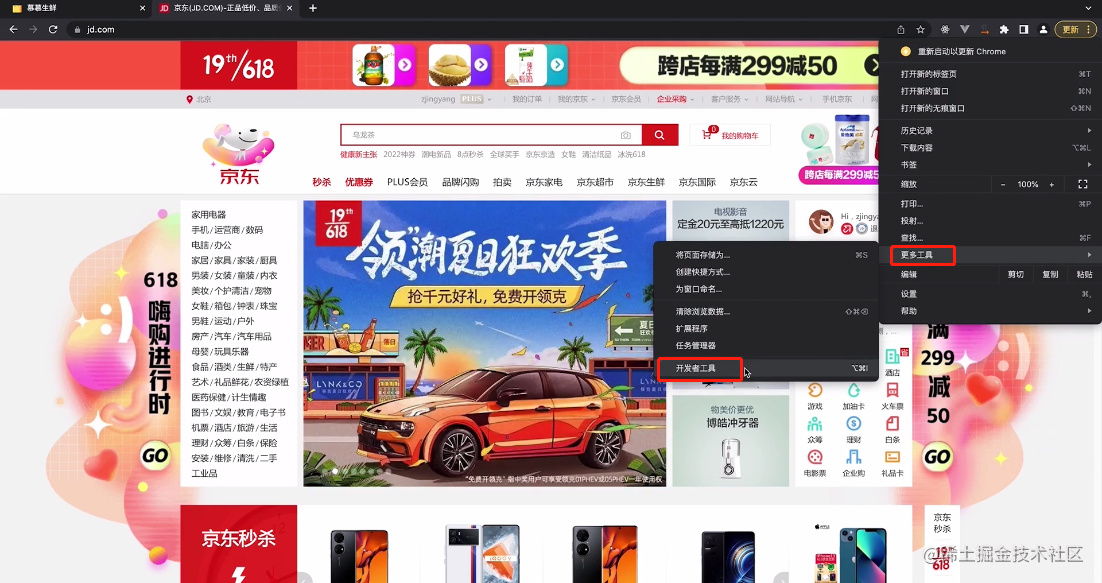This screenshot has height=583, width=1102.
Task: Bookmark page with the star icon
Action: click(x=921, y=30)
